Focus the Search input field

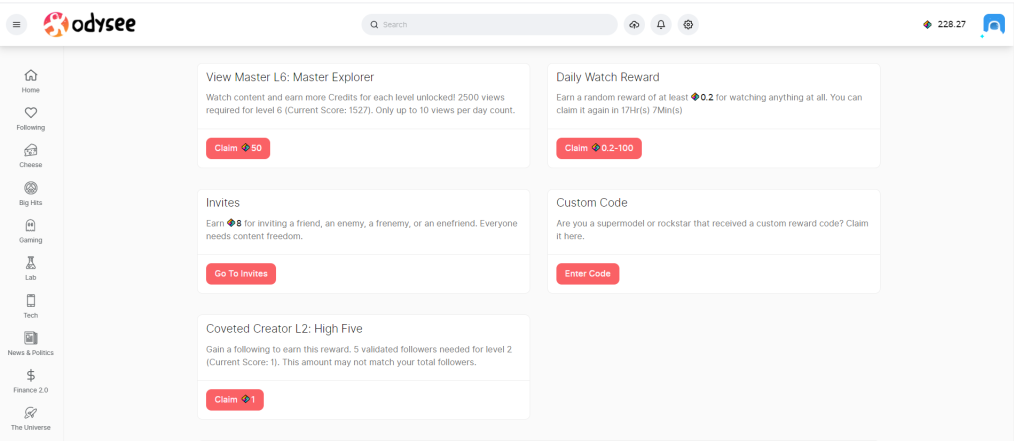click(490, 25)
